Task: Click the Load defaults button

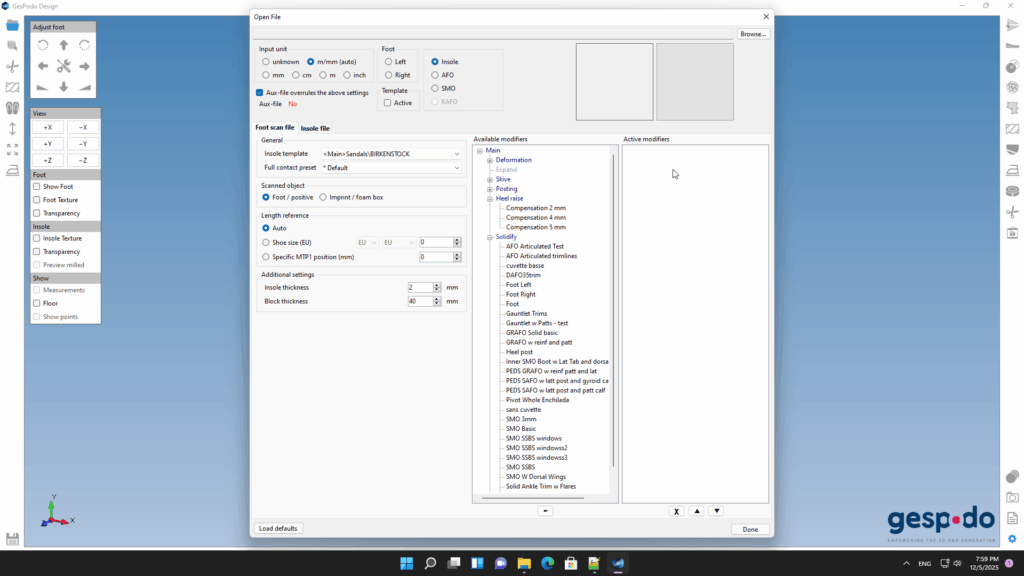Action: click(x=279, y=528)
